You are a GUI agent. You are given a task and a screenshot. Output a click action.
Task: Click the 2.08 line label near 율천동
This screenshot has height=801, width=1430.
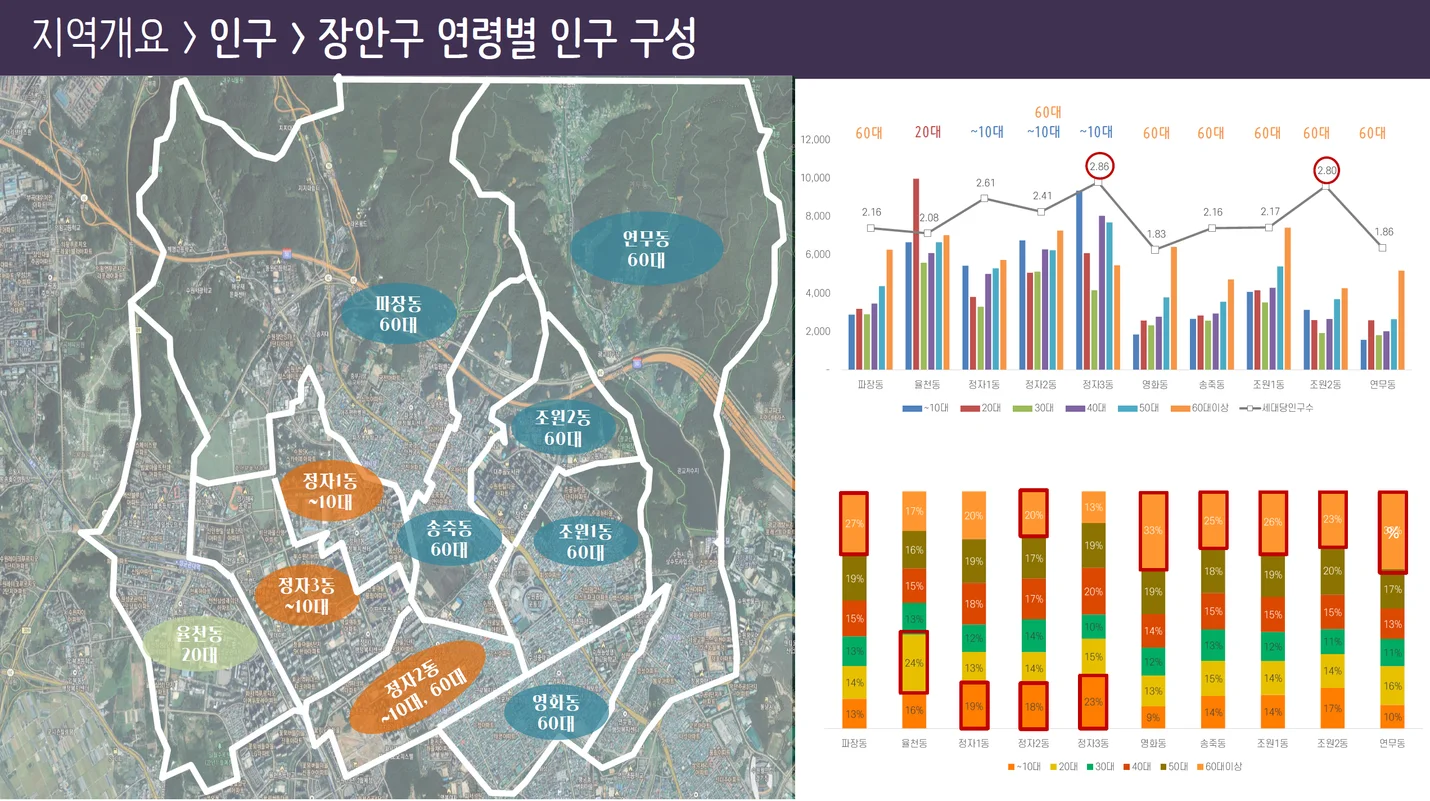coord(928,218)
